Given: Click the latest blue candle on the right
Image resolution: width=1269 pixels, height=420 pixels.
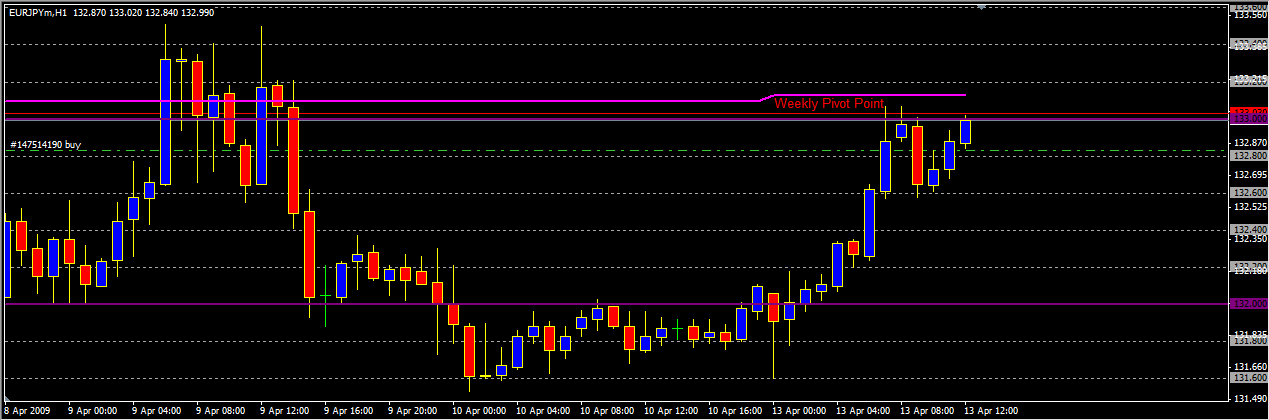Looking at the screenshot, I should coord(966,131).
